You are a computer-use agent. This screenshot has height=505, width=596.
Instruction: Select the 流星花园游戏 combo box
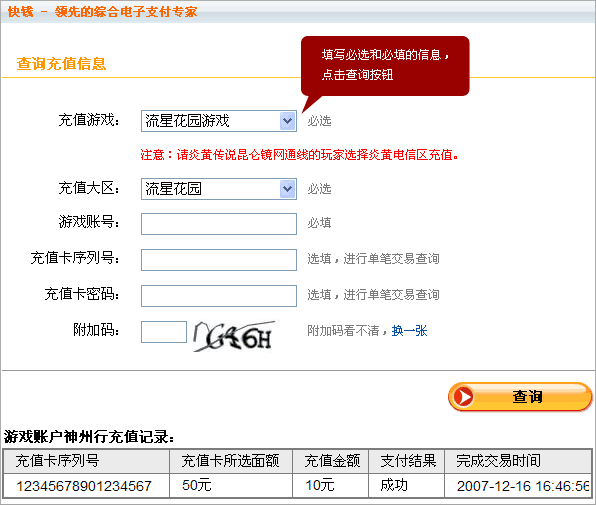click(219, 121)
